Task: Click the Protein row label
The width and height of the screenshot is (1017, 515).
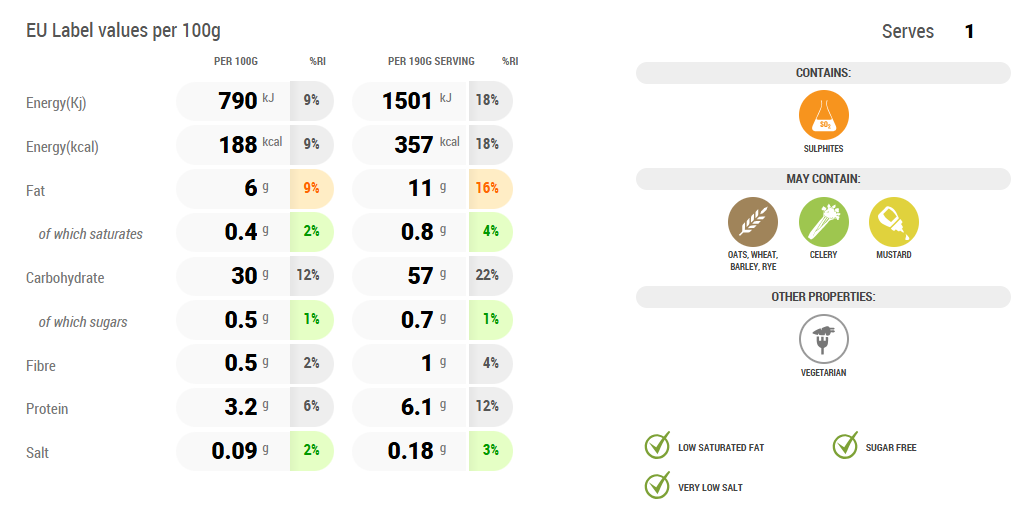Action: pos(49,409)
